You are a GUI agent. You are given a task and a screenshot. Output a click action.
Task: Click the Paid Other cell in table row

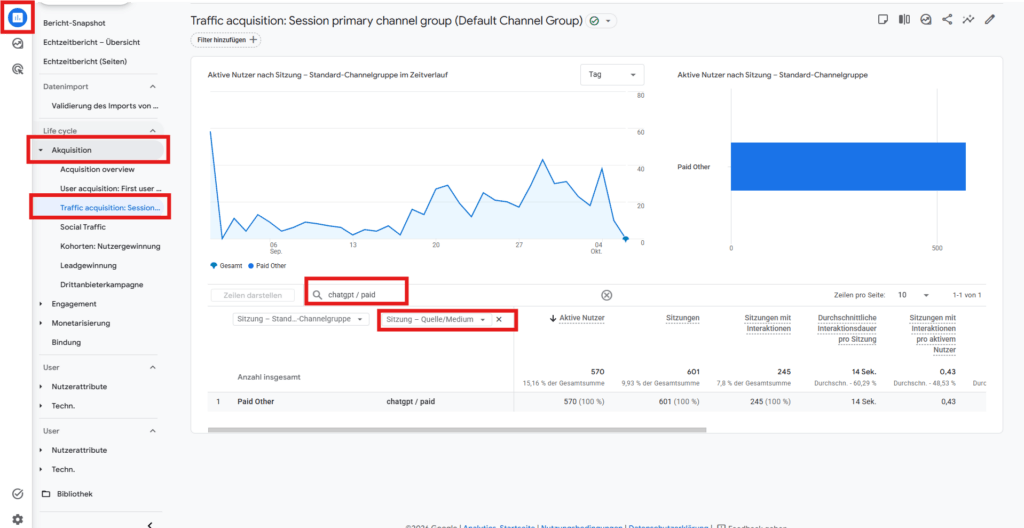tap(255, 402)
